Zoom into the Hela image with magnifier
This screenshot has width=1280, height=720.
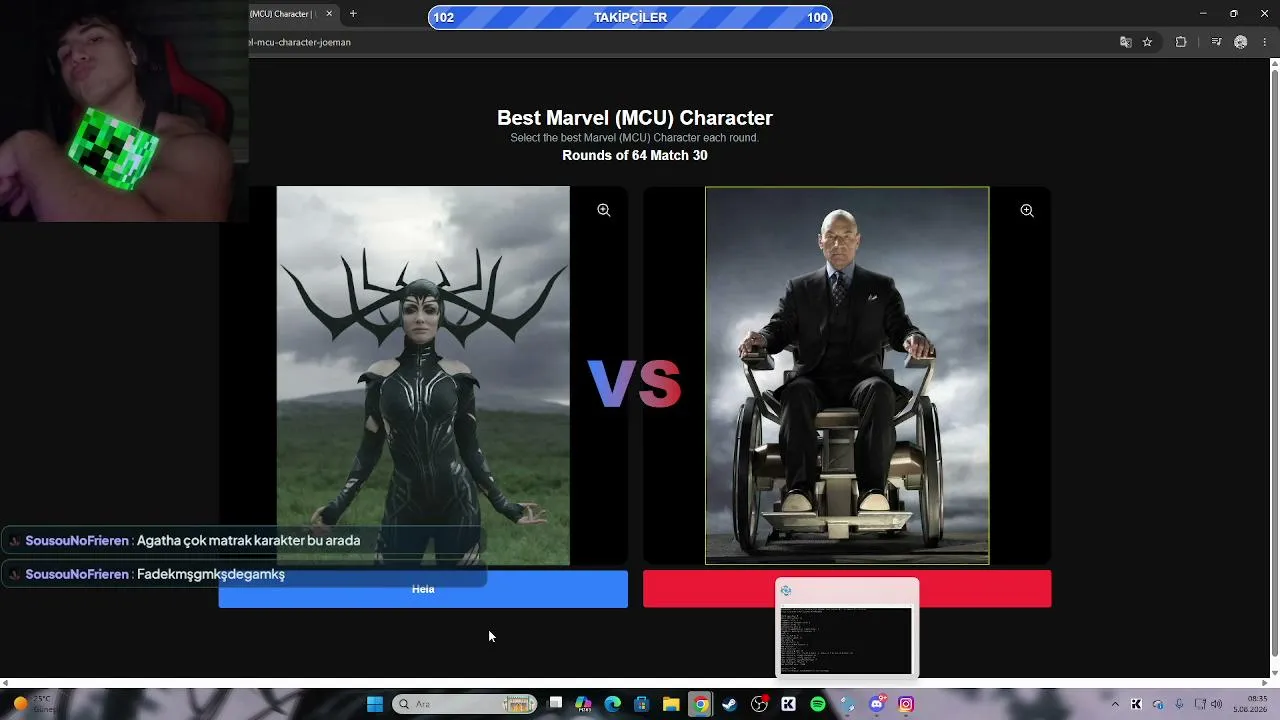604,210
